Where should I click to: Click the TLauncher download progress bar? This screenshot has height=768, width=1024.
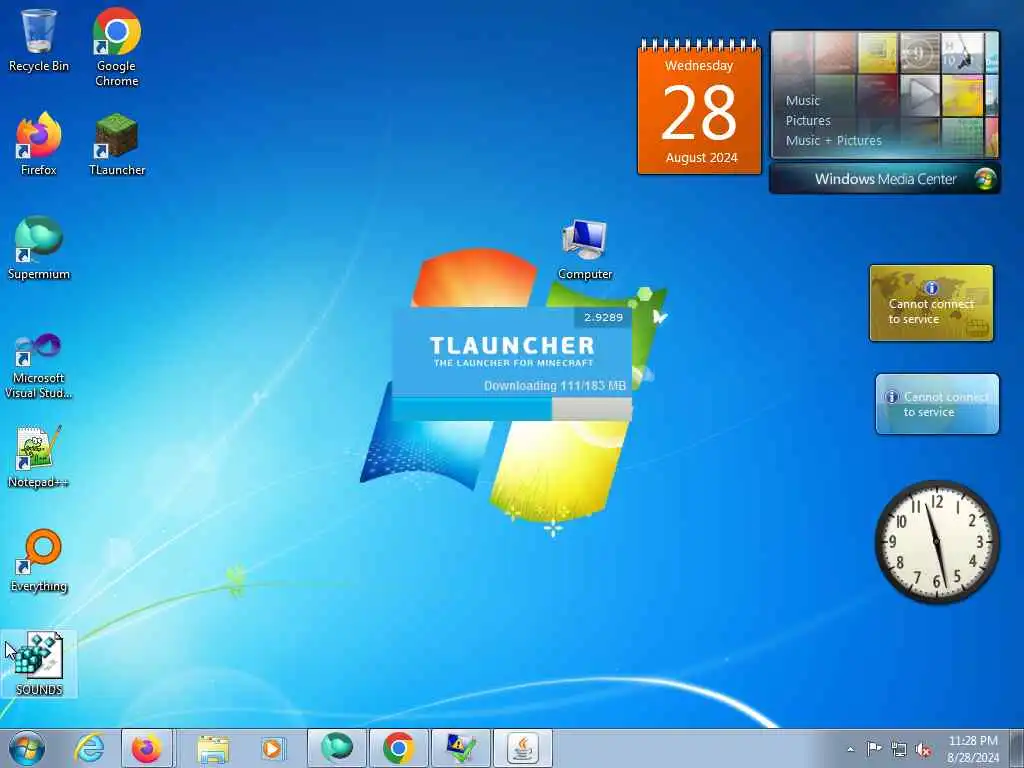click(x=511, y=408)
